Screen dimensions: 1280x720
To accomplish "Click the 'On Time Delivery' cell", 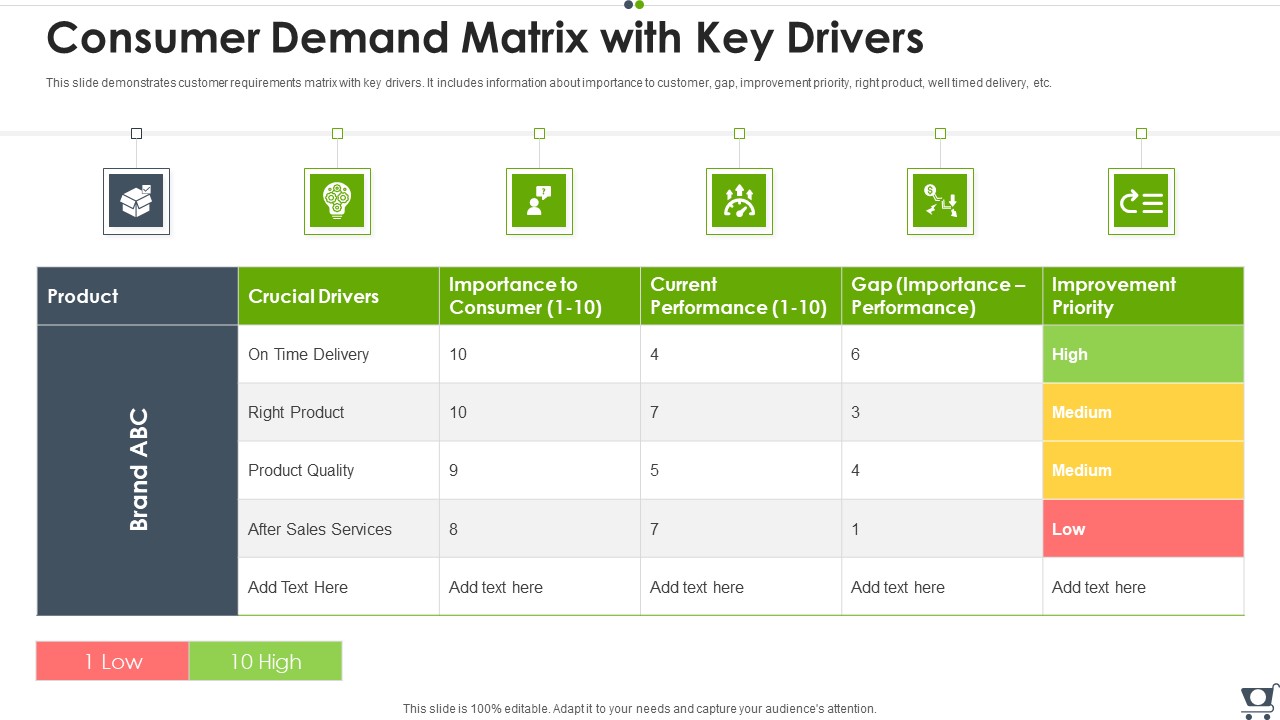I will pos(338,354).
